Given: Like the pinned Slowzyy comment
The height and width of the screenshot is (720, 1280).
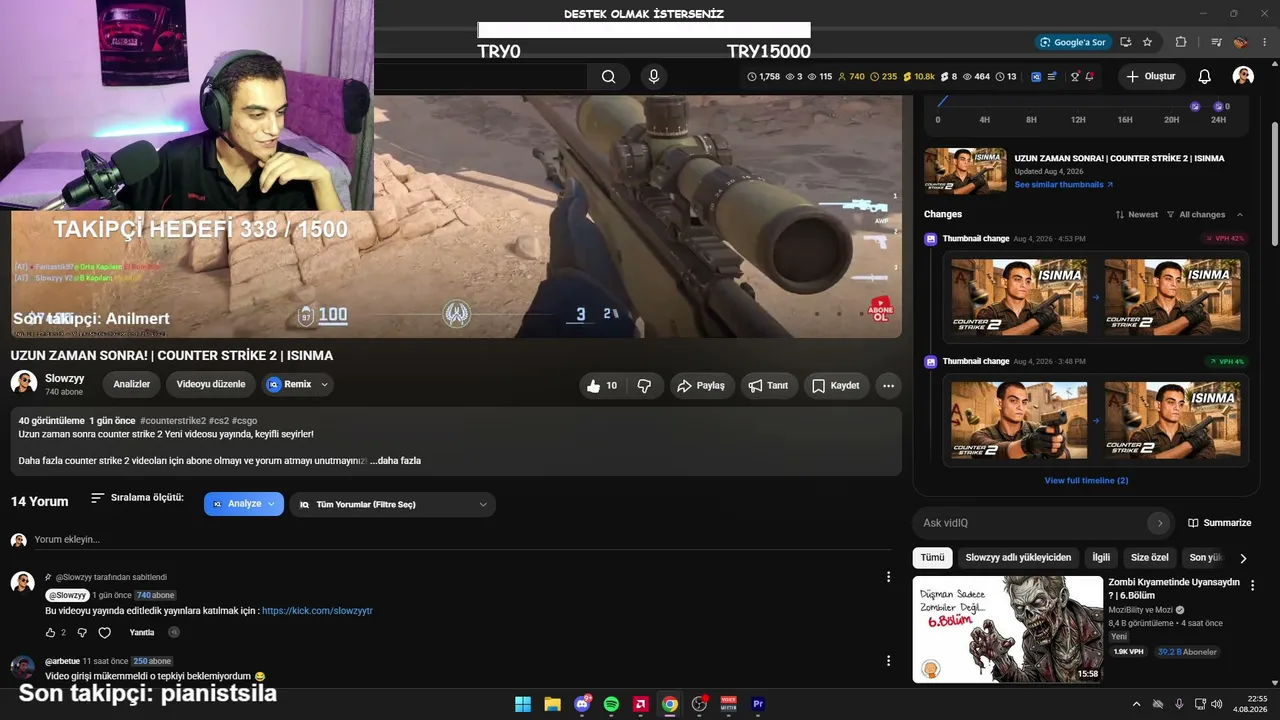Looking at the screenshot, I should tap(51, 633).
